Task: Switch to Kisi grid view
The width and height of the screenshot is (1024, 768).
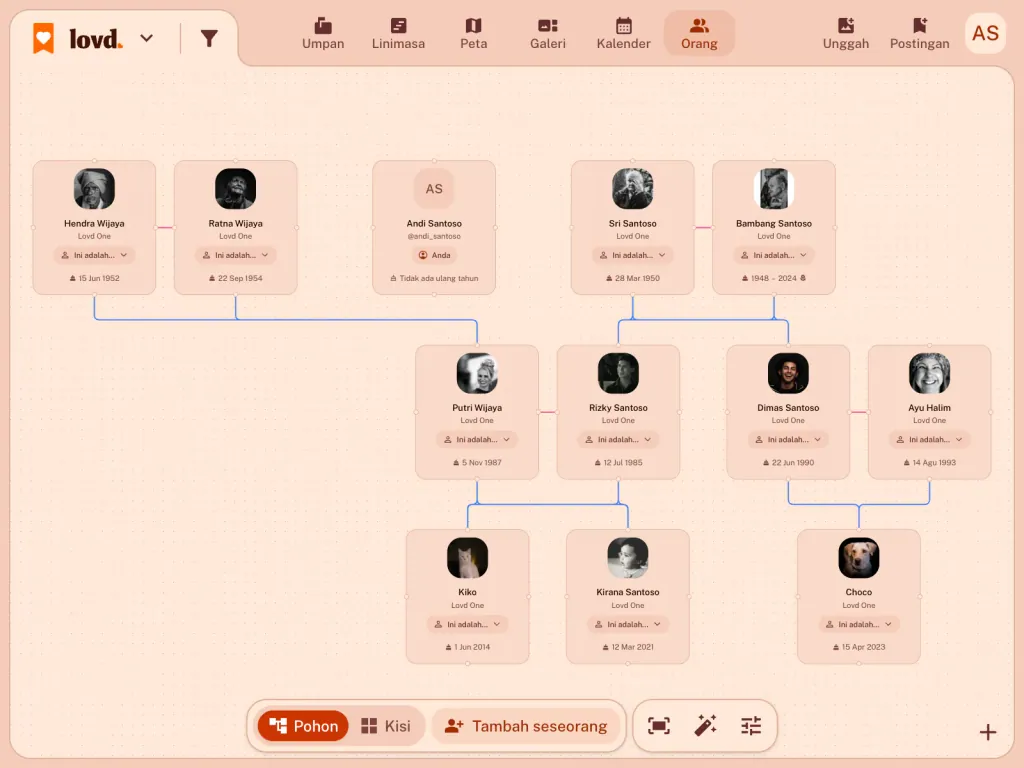Action: click(x=386, y=726)
